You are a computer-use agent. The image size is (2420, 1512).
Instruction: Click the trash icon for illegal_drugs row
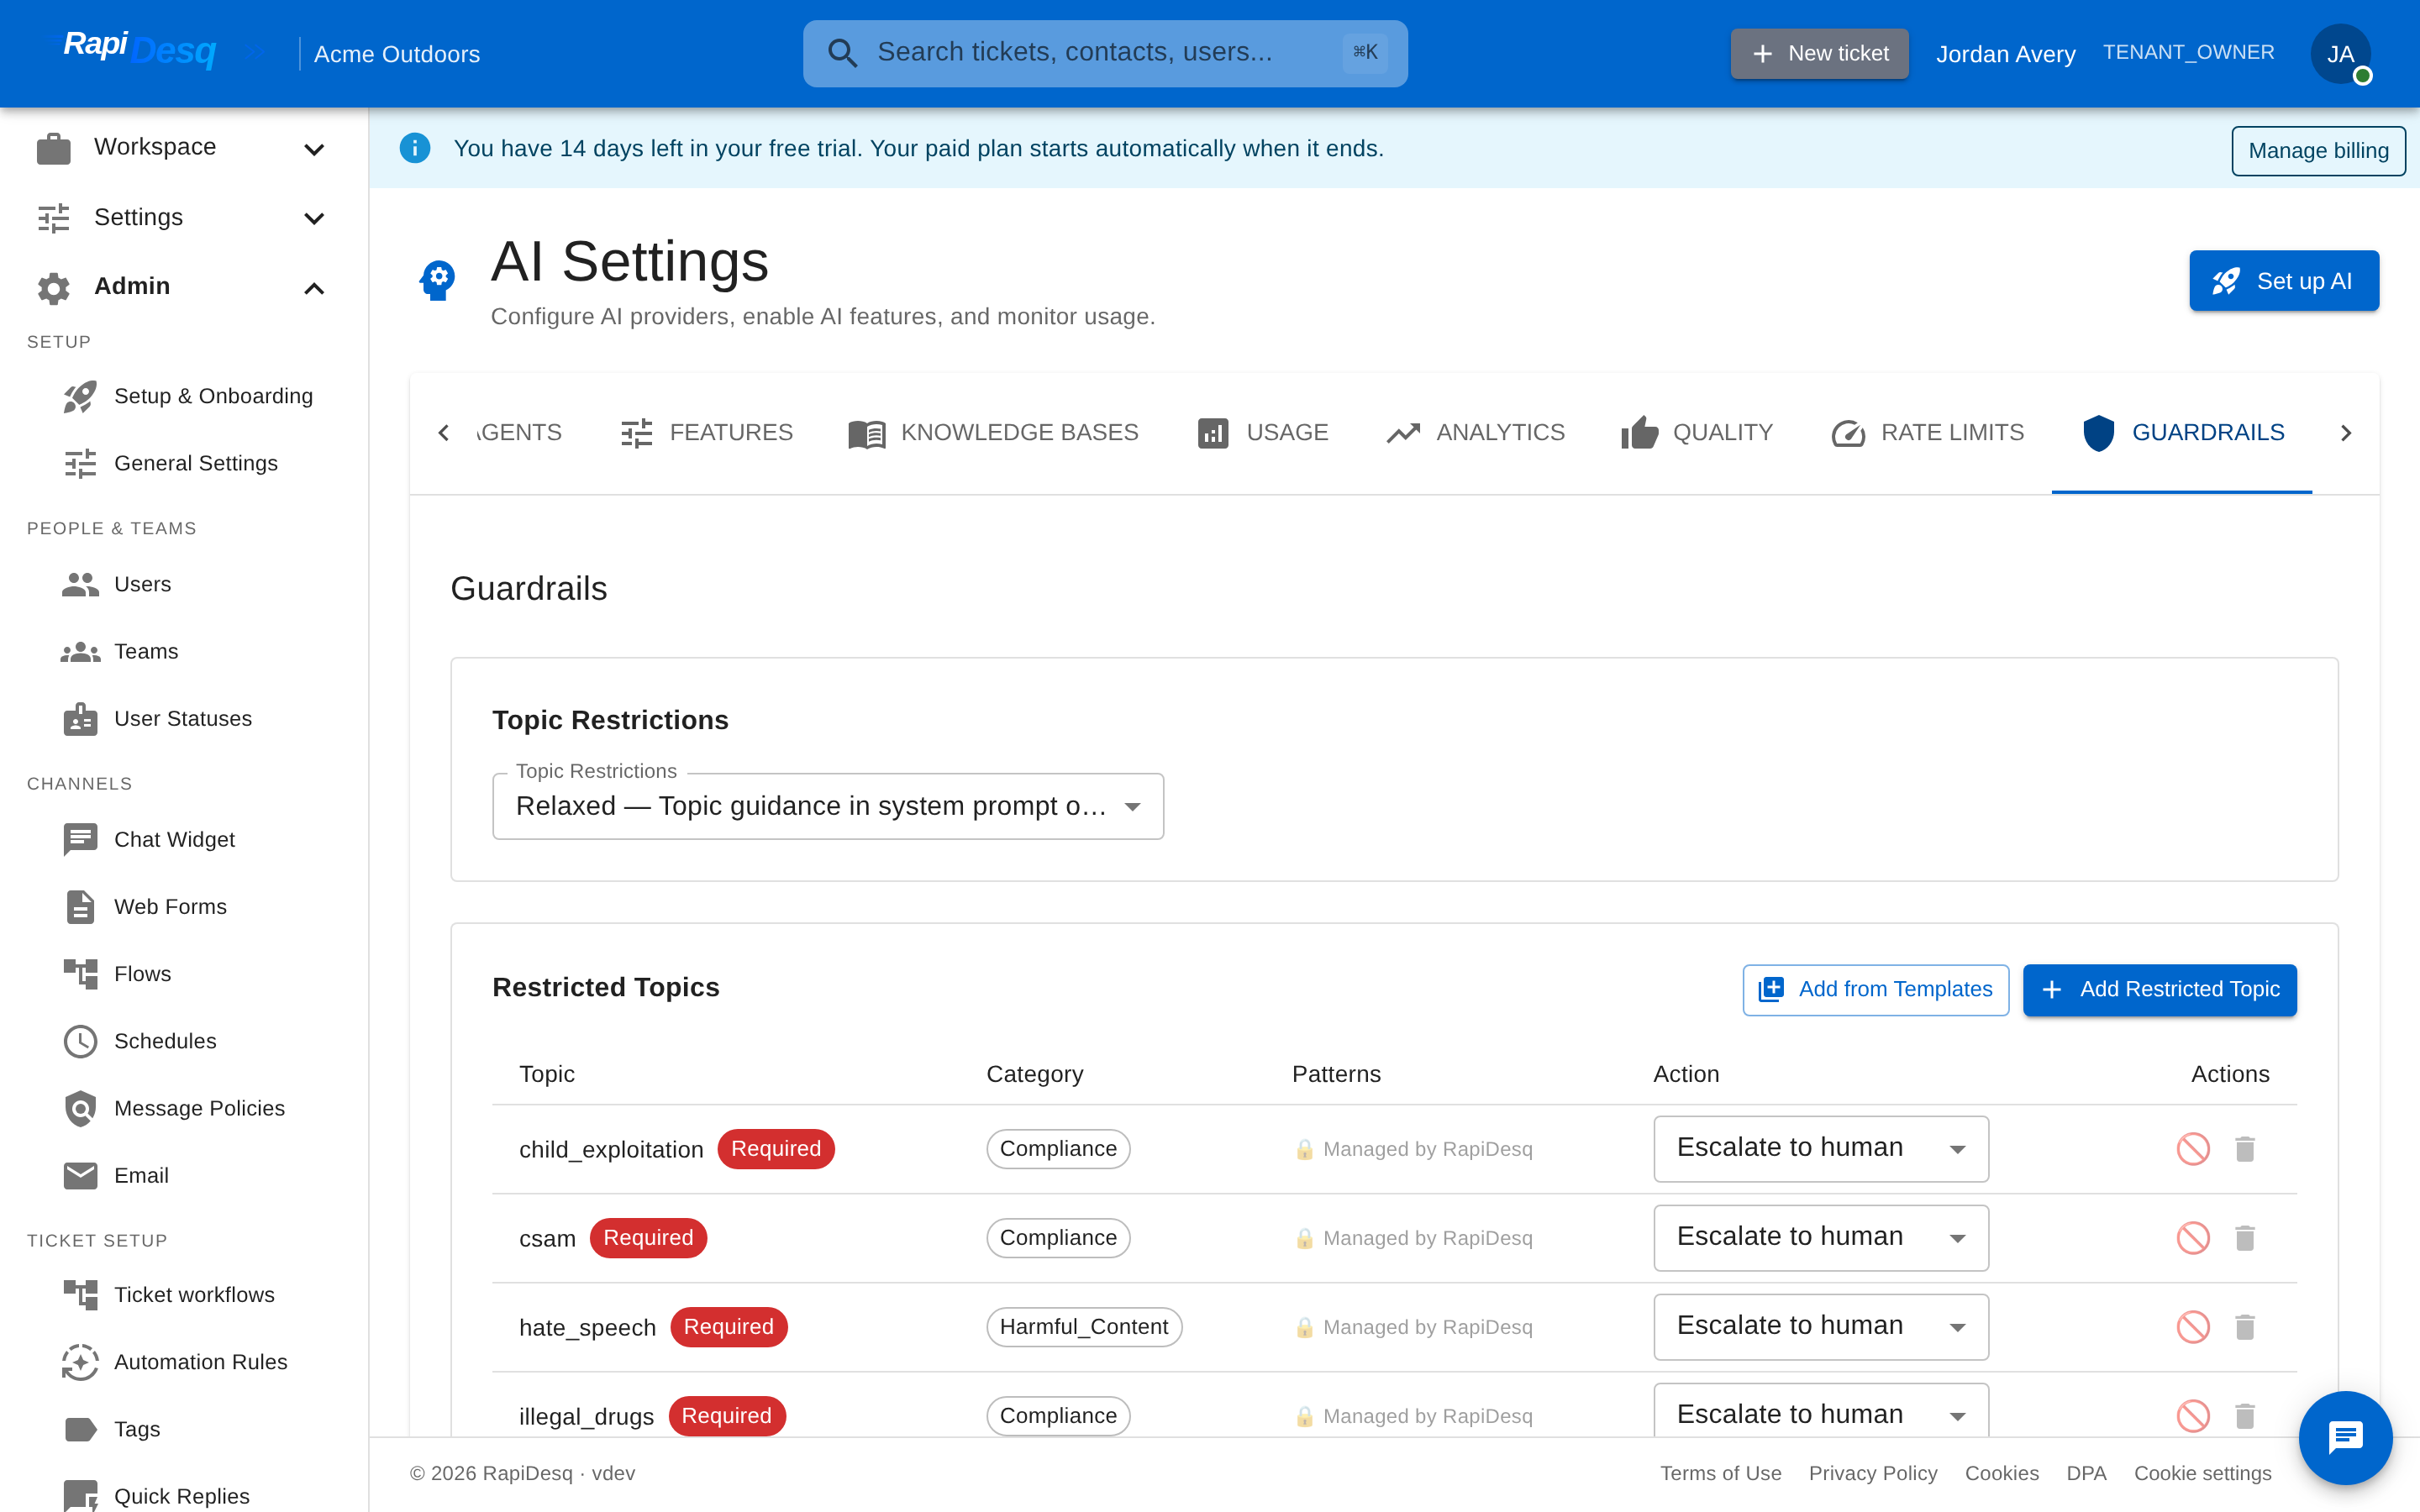tap(2245, 1416)
